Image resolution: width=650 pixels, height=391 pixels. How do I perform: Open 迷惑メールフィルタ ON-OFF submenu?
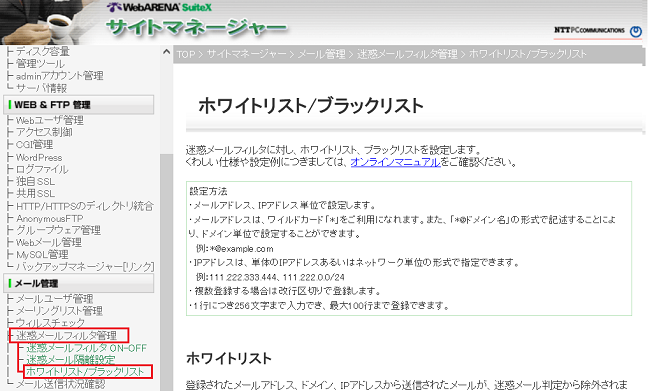pos(86,348)
